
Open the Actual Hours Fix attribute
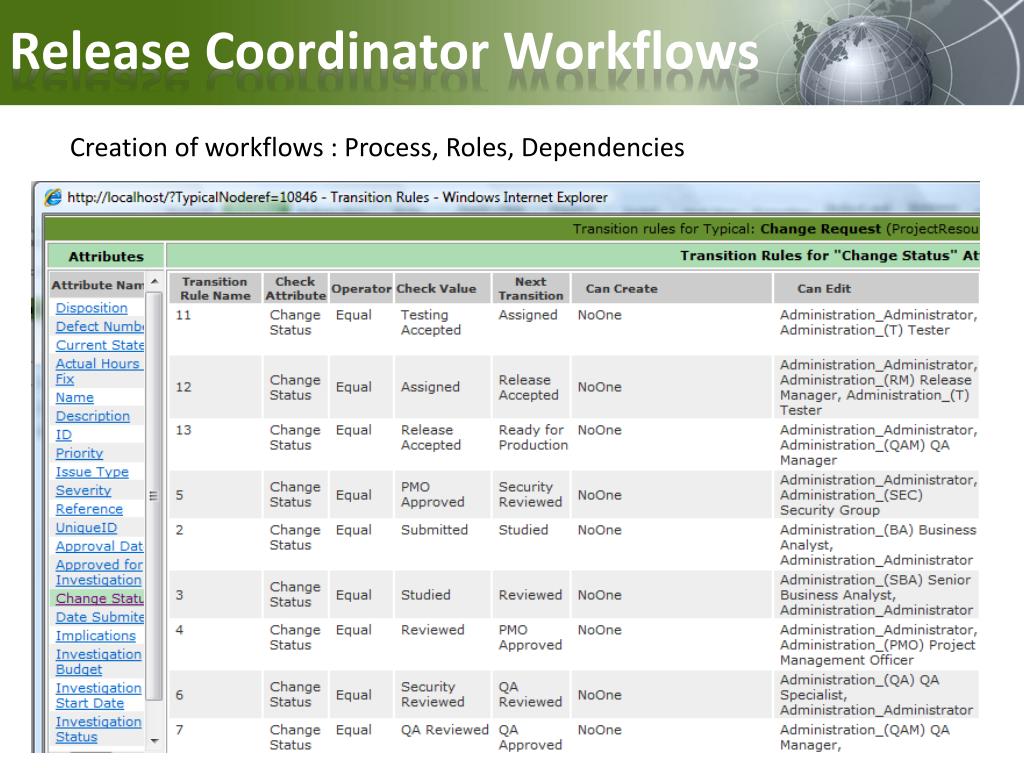99,371
